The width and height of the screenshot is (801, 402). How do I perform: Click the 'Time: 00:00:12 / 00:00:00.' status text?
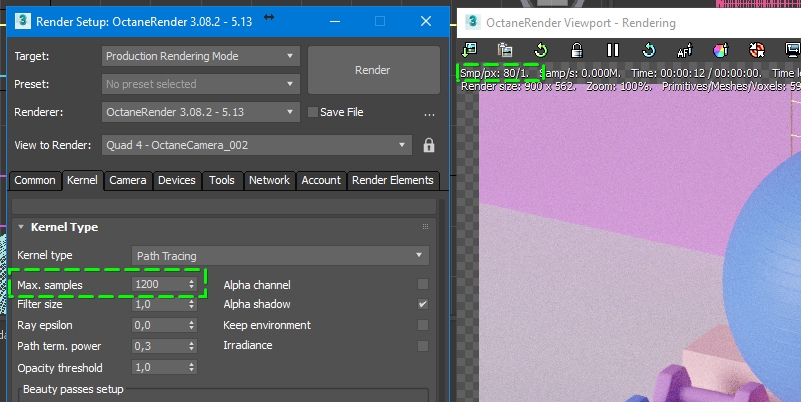click(696, 73)
